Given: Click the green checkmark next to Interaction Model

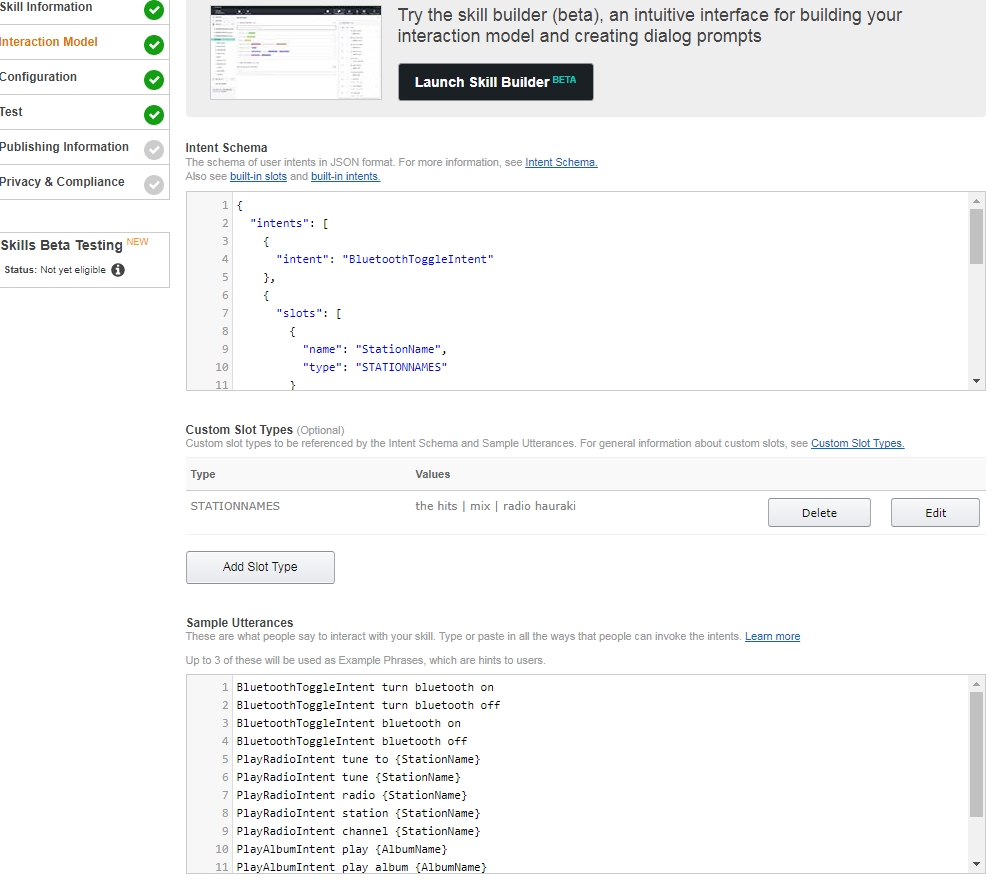Looking at the screenshot, I should [x=153, y=45].
